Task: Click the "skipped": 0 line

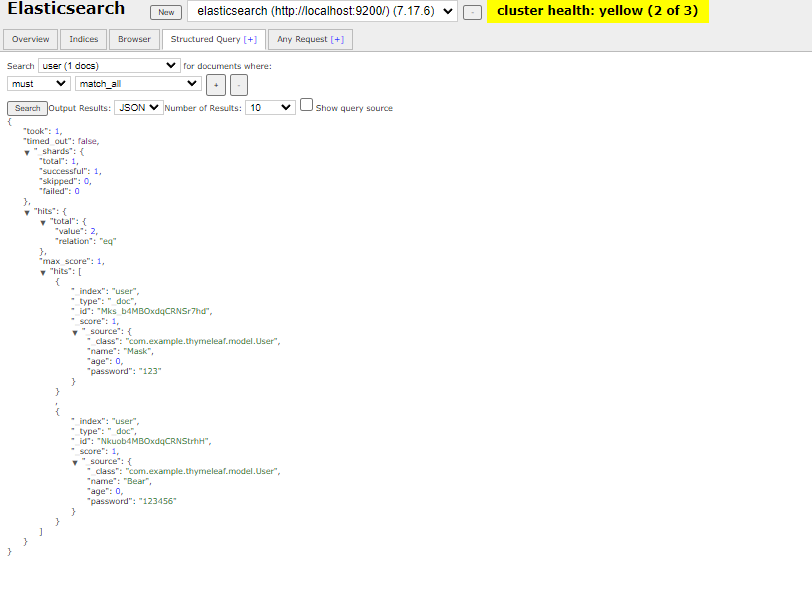Action: click(x=65, y=181)
